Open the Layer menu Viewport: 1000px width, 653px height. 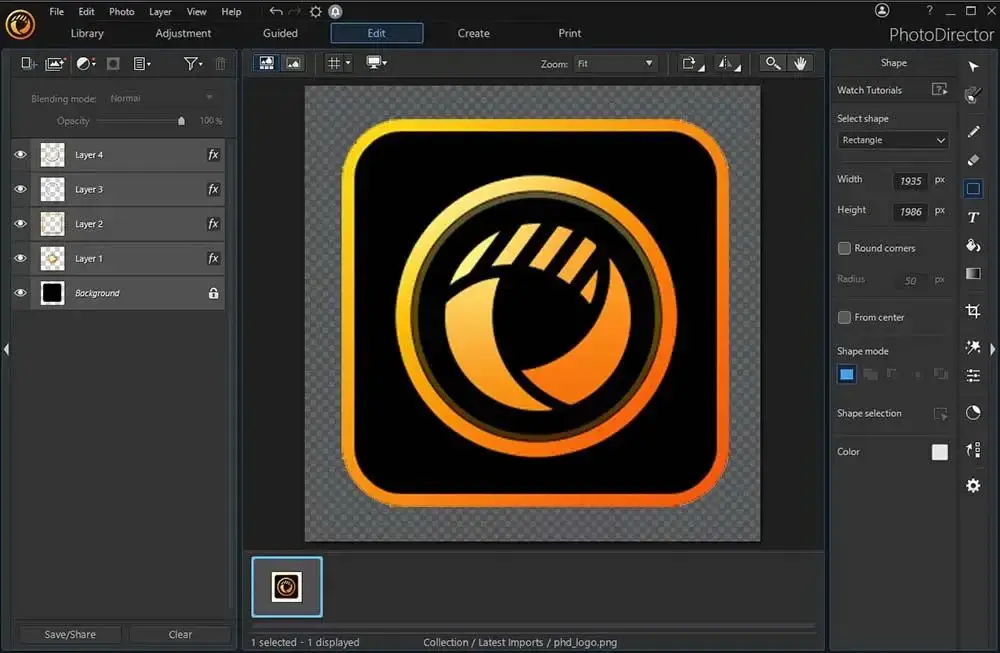point(160,11)
